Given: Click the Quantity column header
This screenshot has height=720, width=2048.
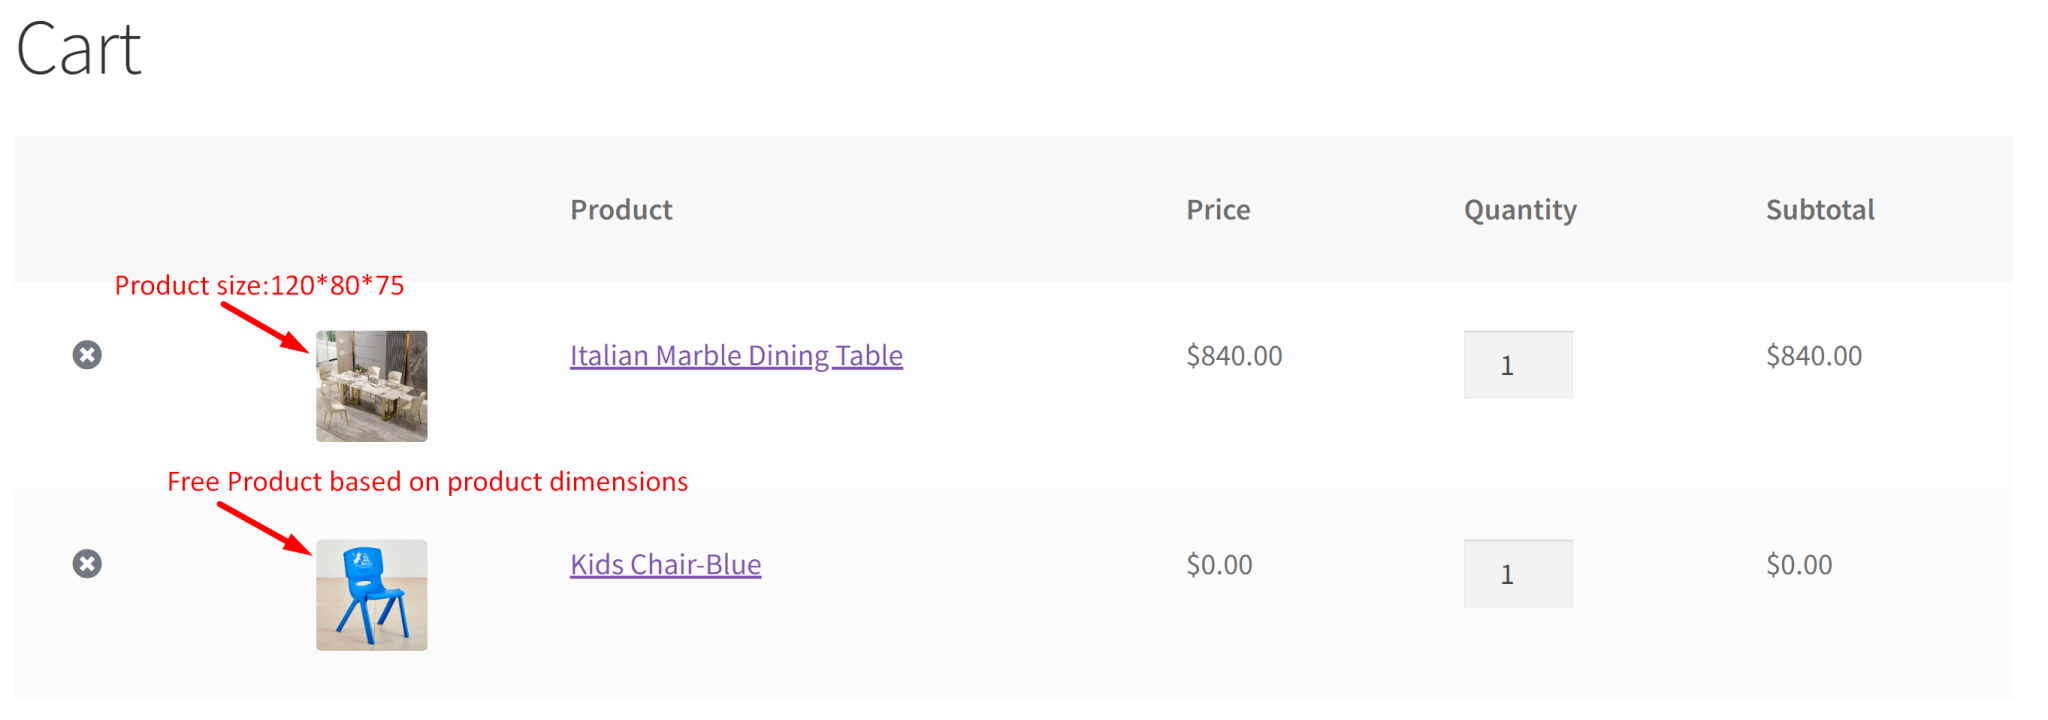Looking at the screenshot, I should (1519, 210).
